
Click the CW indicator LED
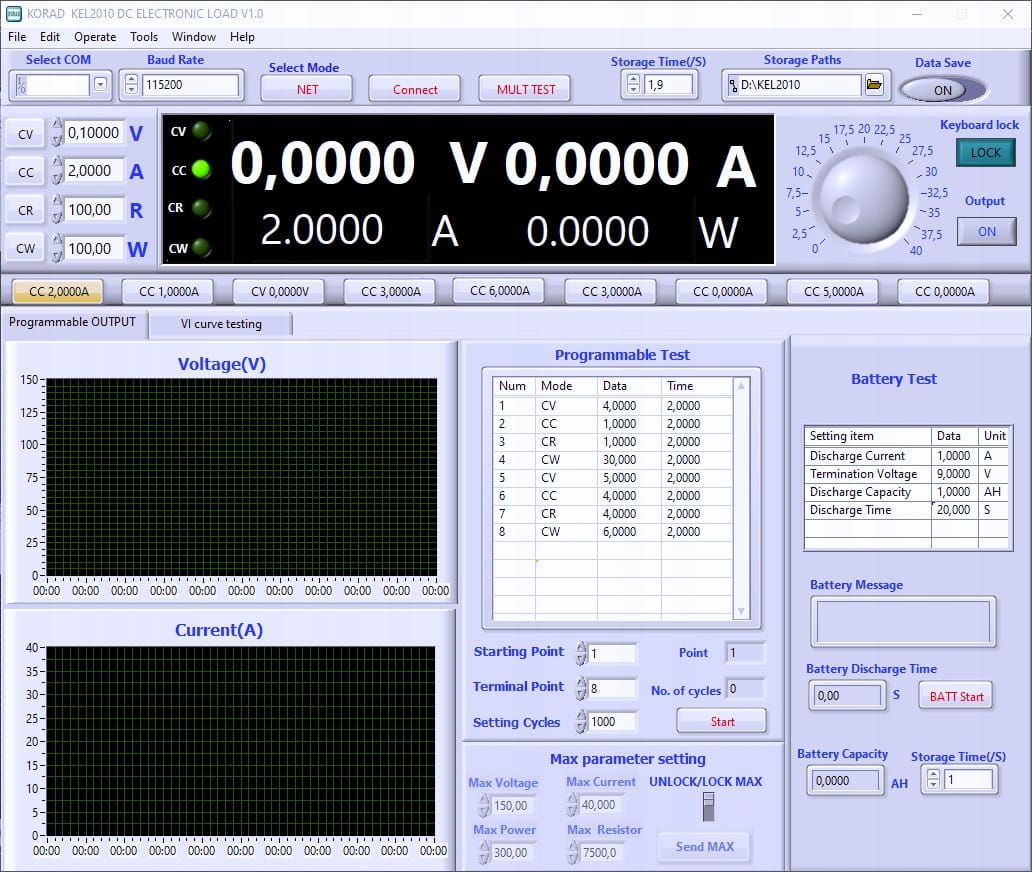point(201,247)
